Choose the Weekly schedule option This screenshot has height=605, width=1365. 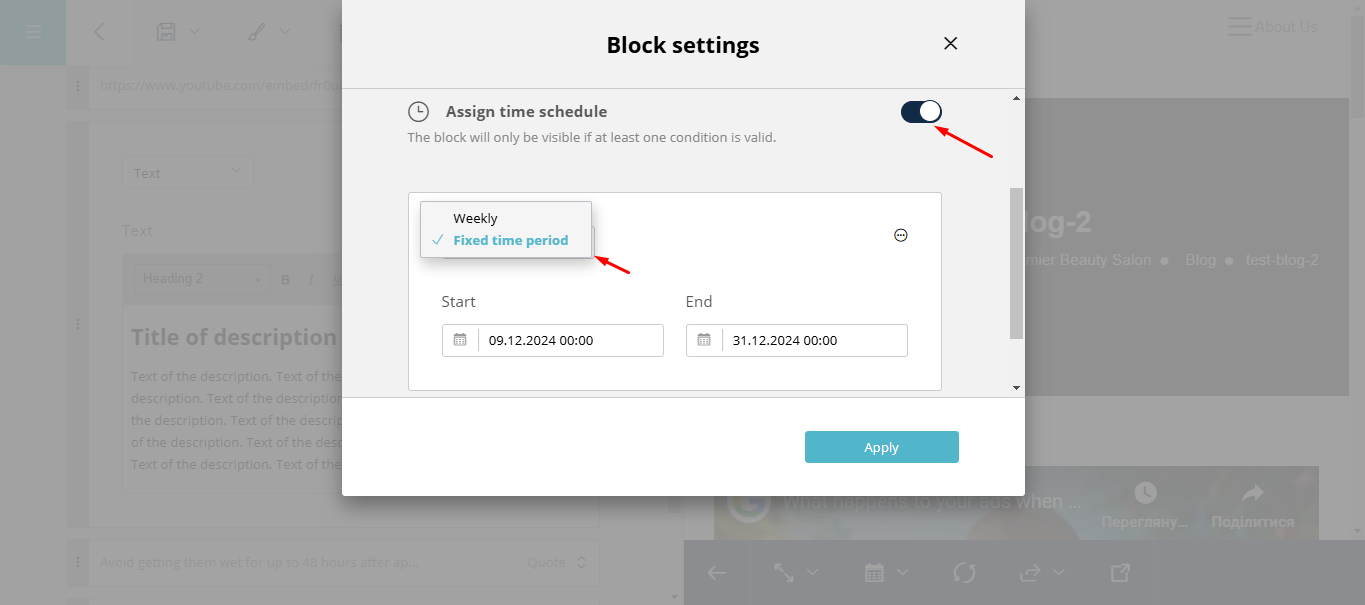pos(475,218)
